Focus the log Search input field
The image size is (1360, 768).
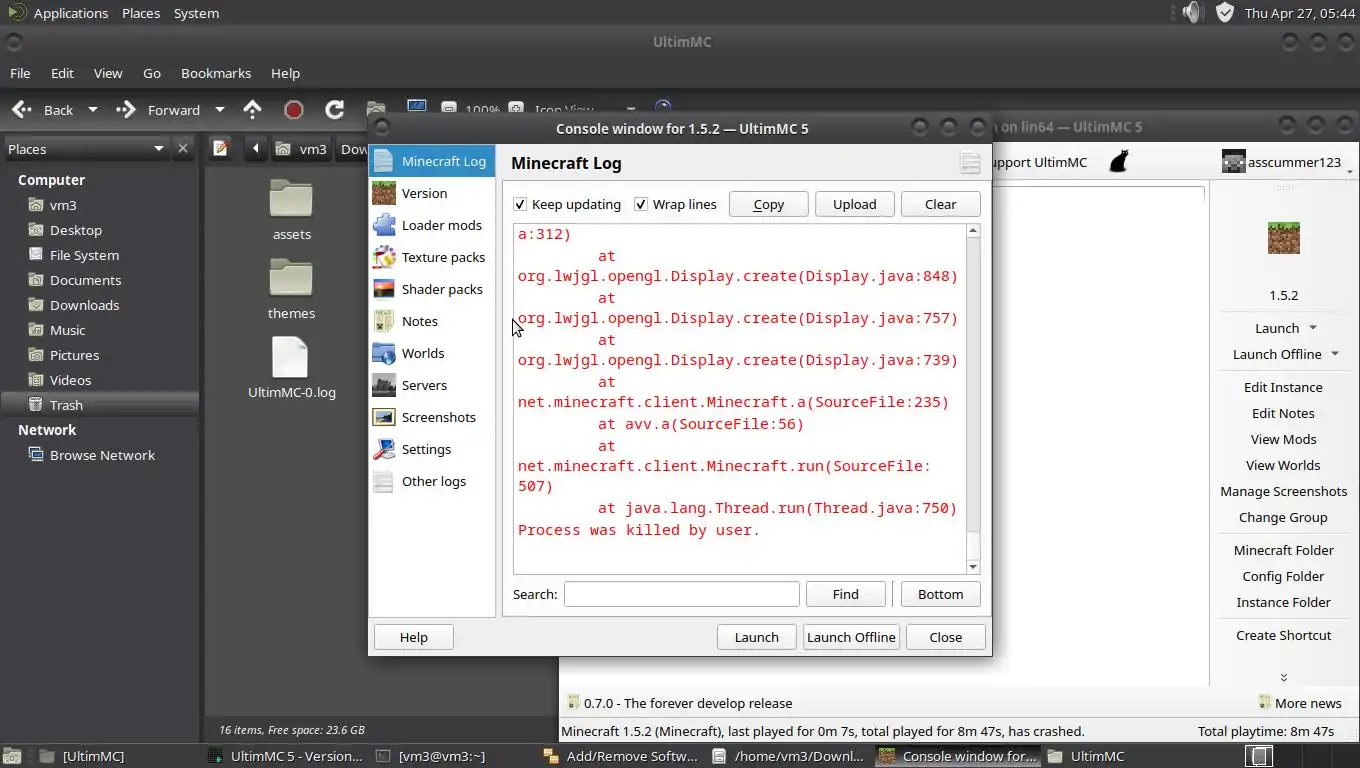[x=682, y=594]
